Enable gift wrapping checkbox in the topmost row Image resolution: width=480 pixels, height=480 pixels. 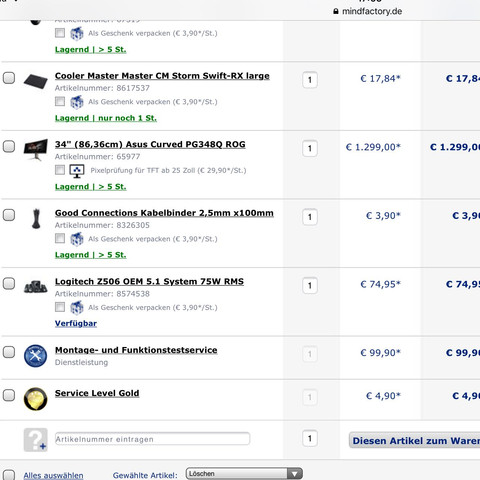[x=60, y=33]
